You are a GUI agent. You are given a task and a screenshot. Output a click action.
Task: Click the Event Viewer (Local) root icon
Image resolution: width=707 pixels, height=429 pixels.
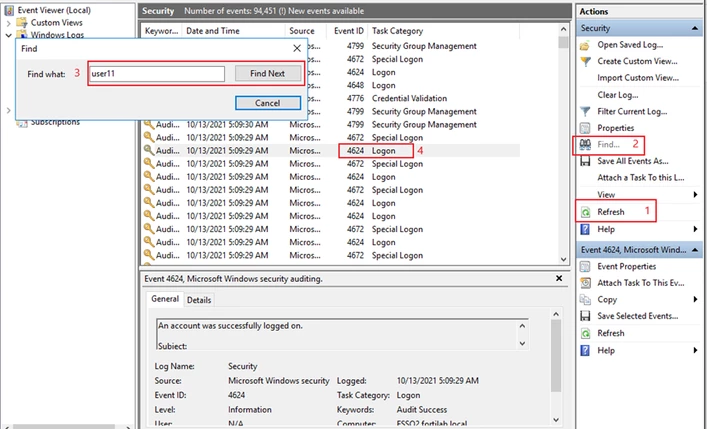(x=9, y=10)
